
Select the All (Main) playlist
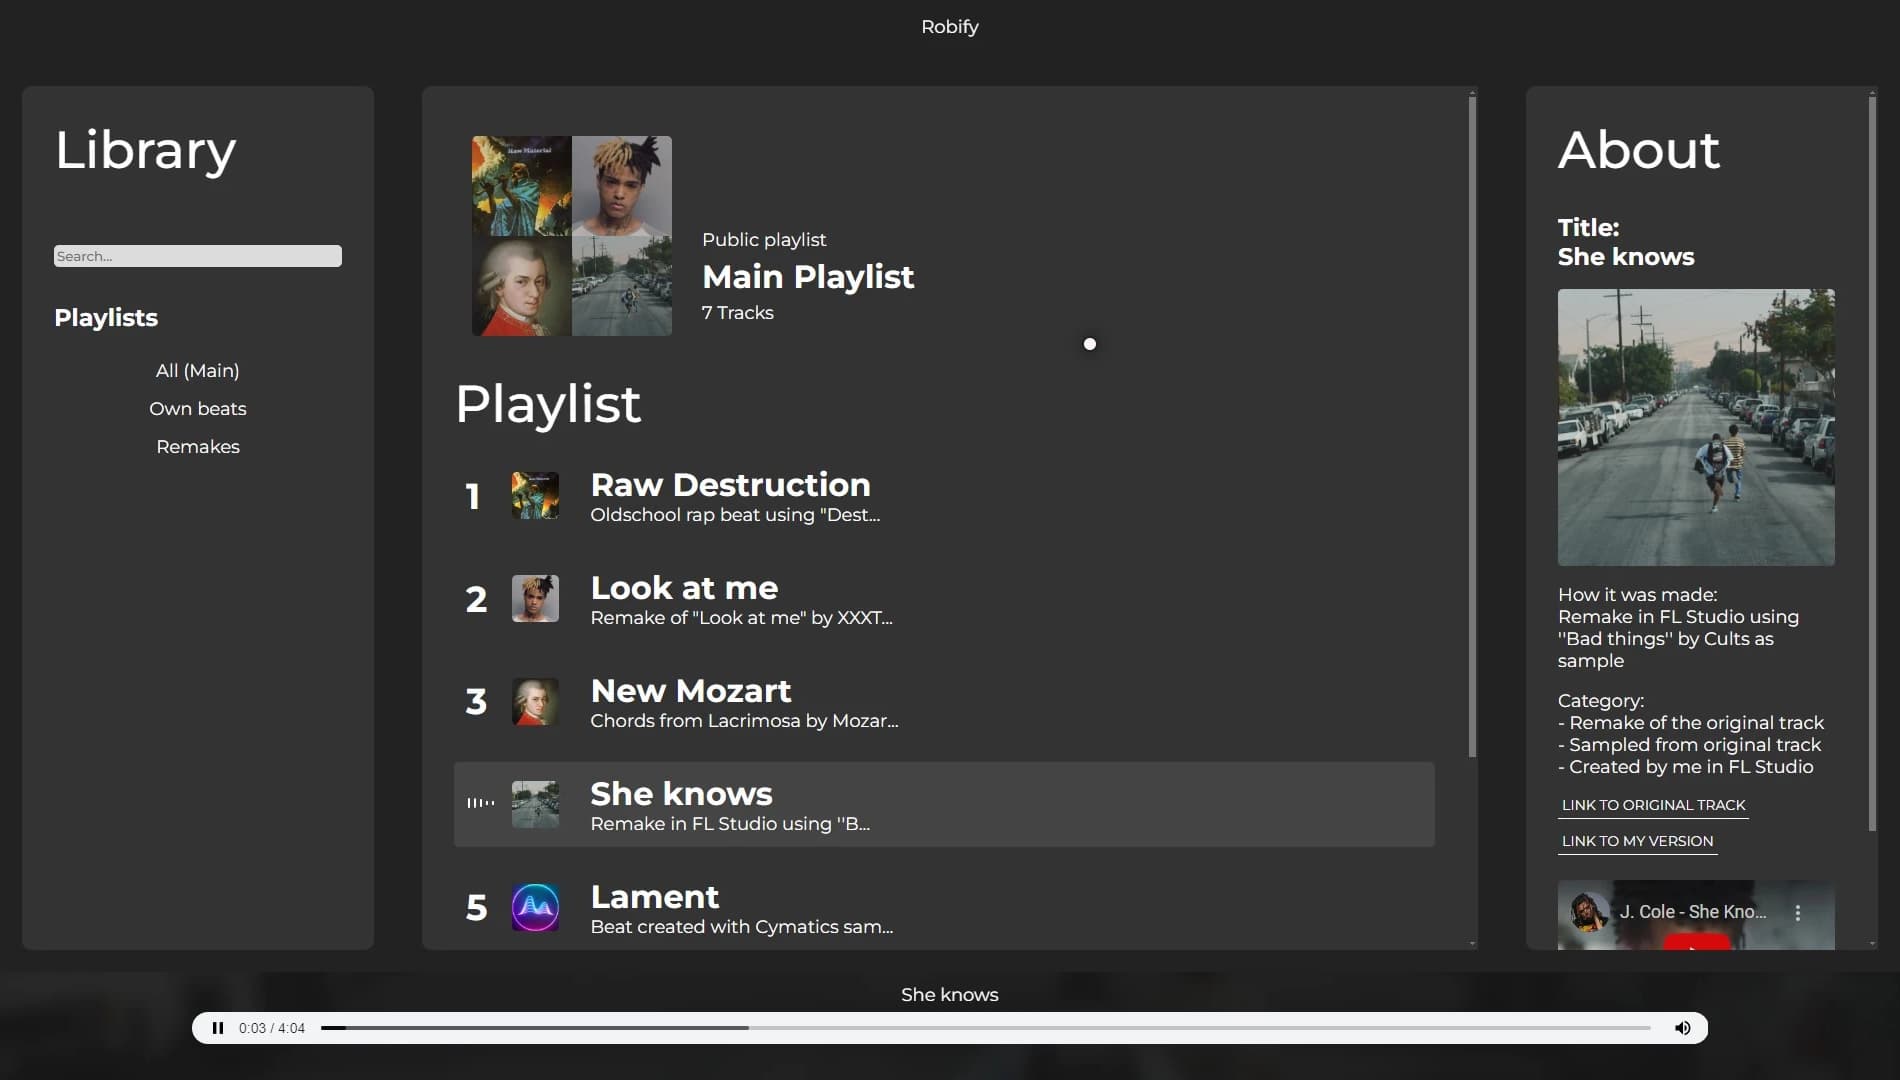[x=198, y=371]
